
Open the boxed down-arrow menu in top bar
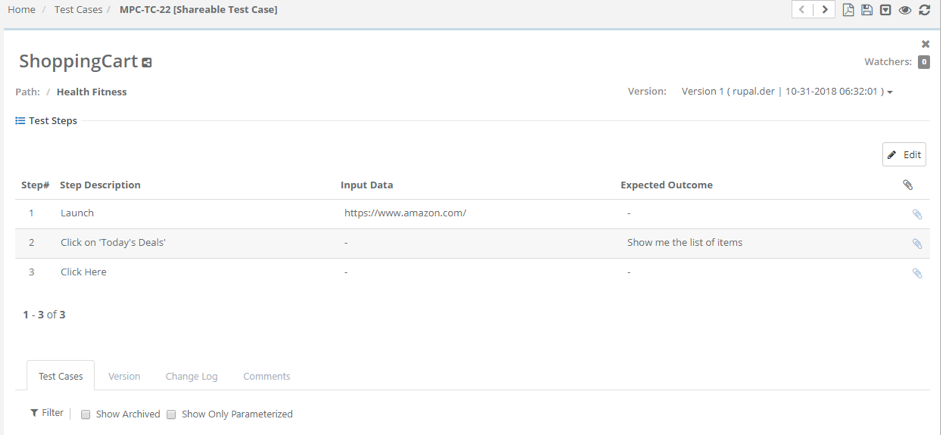pyautogui.click(x=885, y=10)
